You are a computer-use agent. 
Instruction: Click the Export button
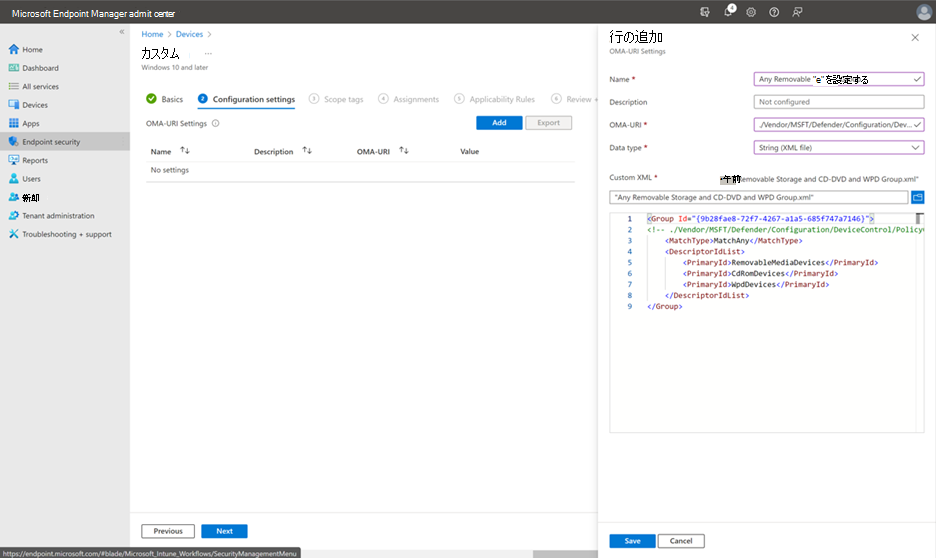point(548,123)
